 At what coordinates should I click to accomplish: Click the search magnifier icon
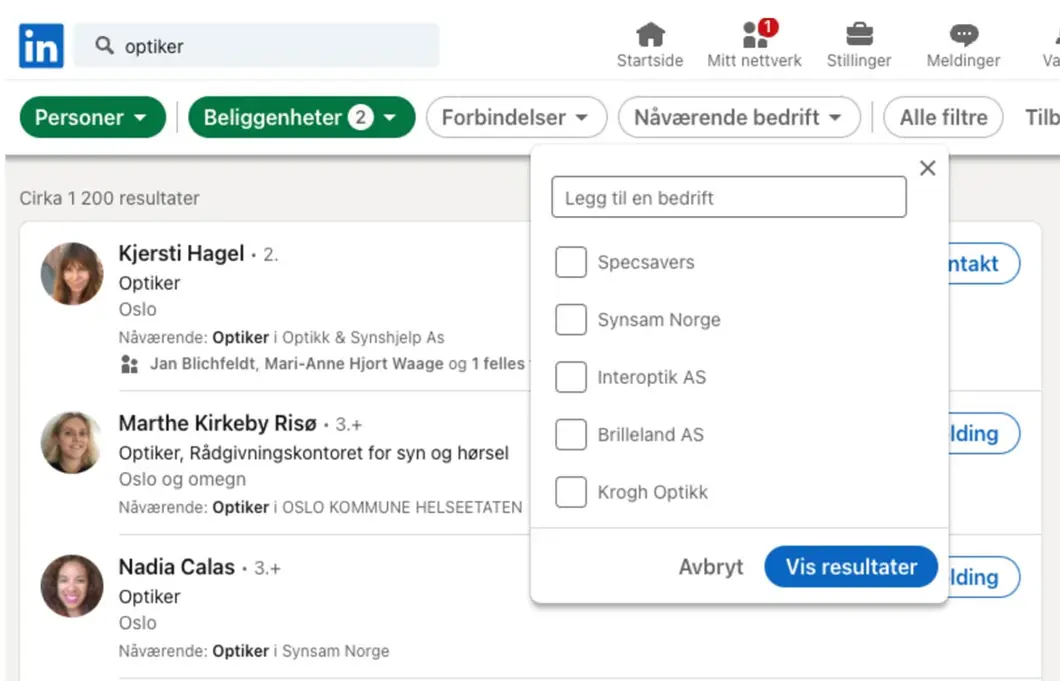[104, 45]
